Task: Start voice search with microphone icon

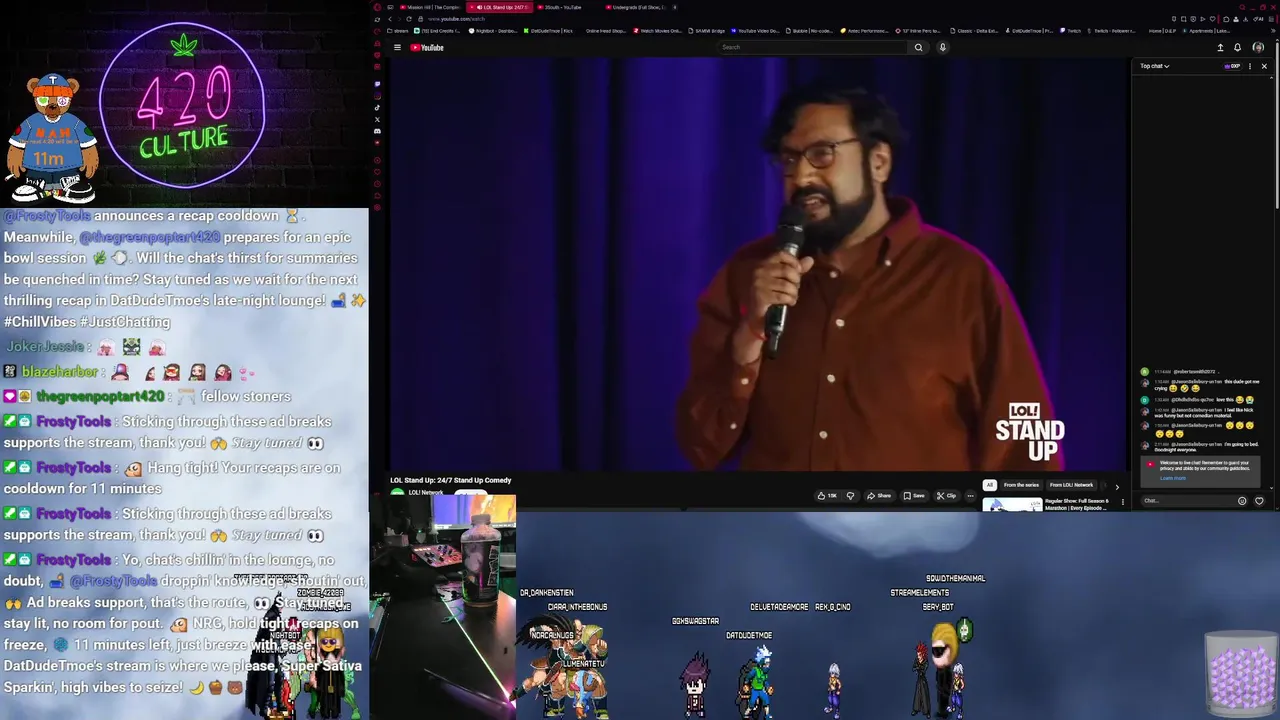Action: (x=942, y=47)
